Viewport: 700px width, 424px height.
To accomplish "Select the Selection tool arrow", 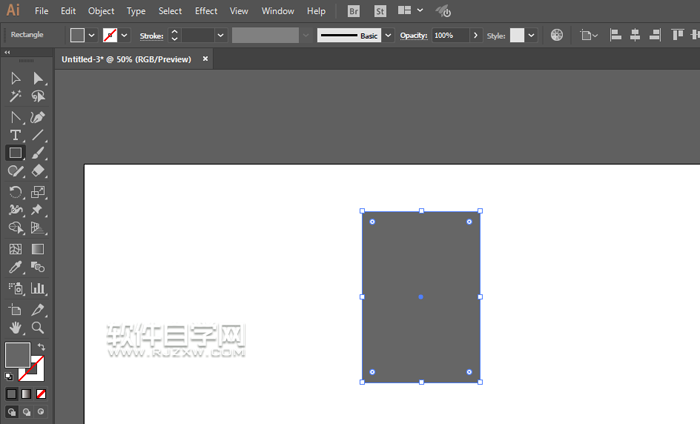I will click(16, 78).
